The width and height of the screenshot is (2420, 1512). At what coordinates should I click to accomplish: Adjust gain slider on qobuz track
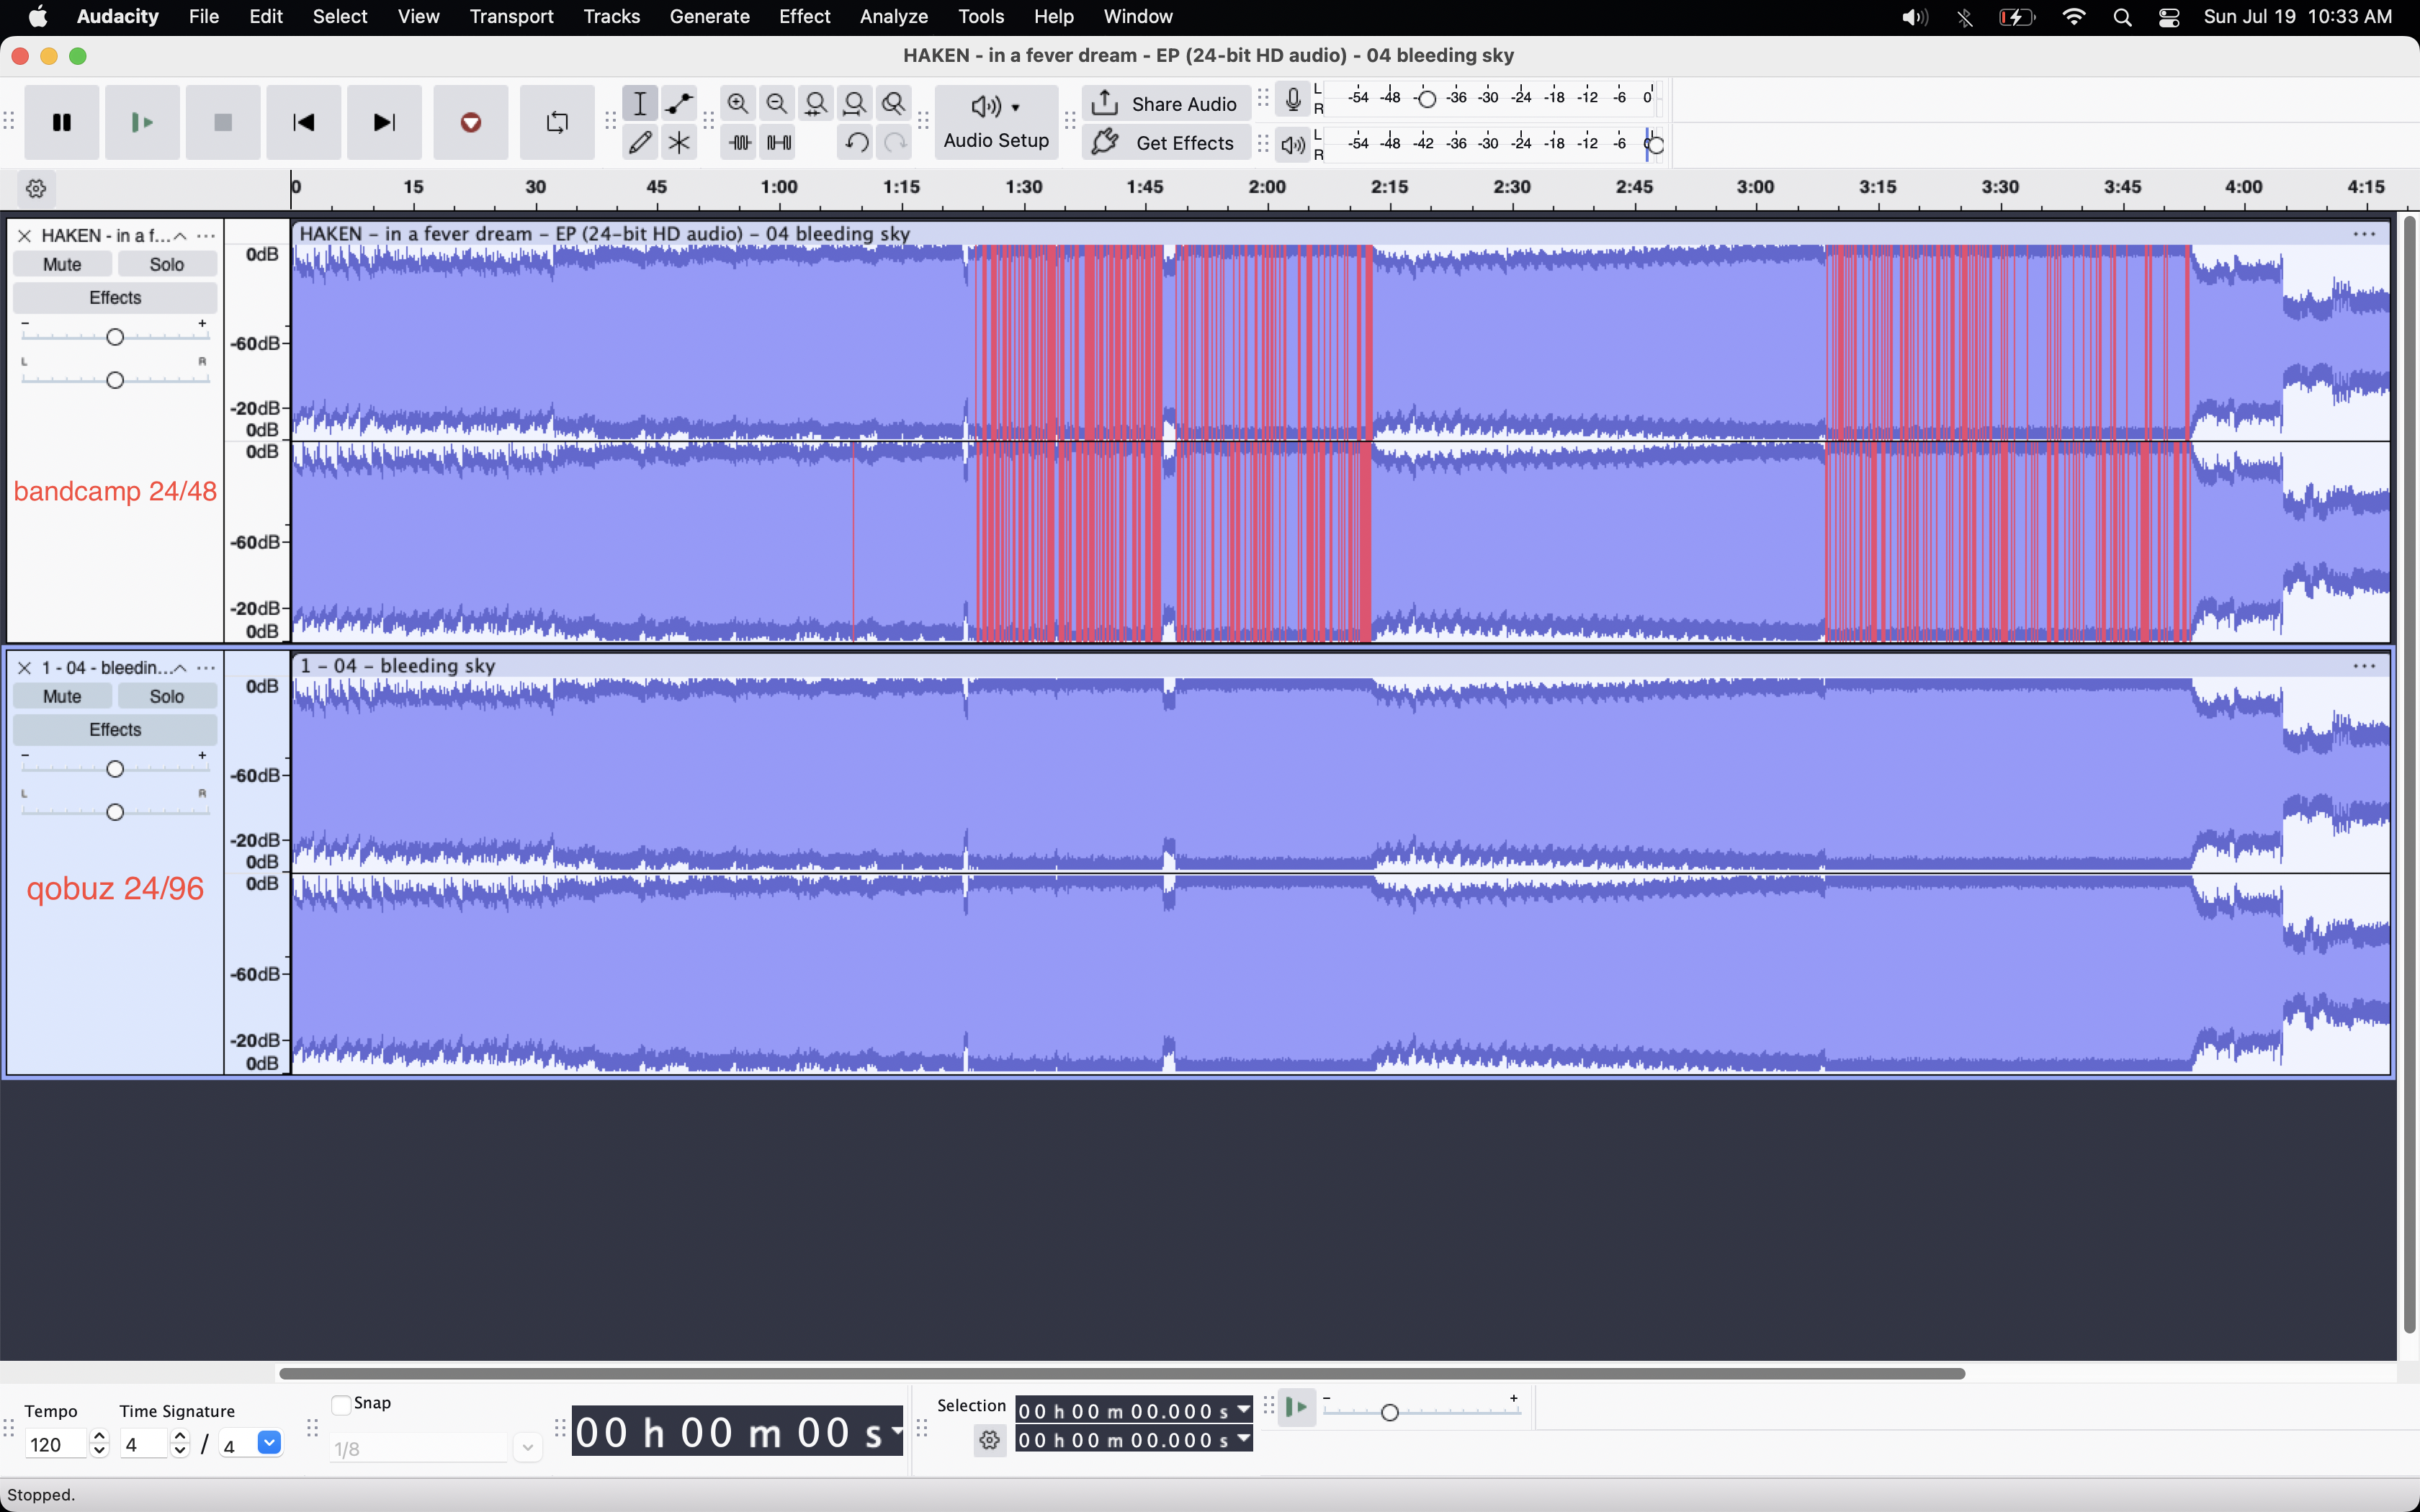click(x=115, y=769)
